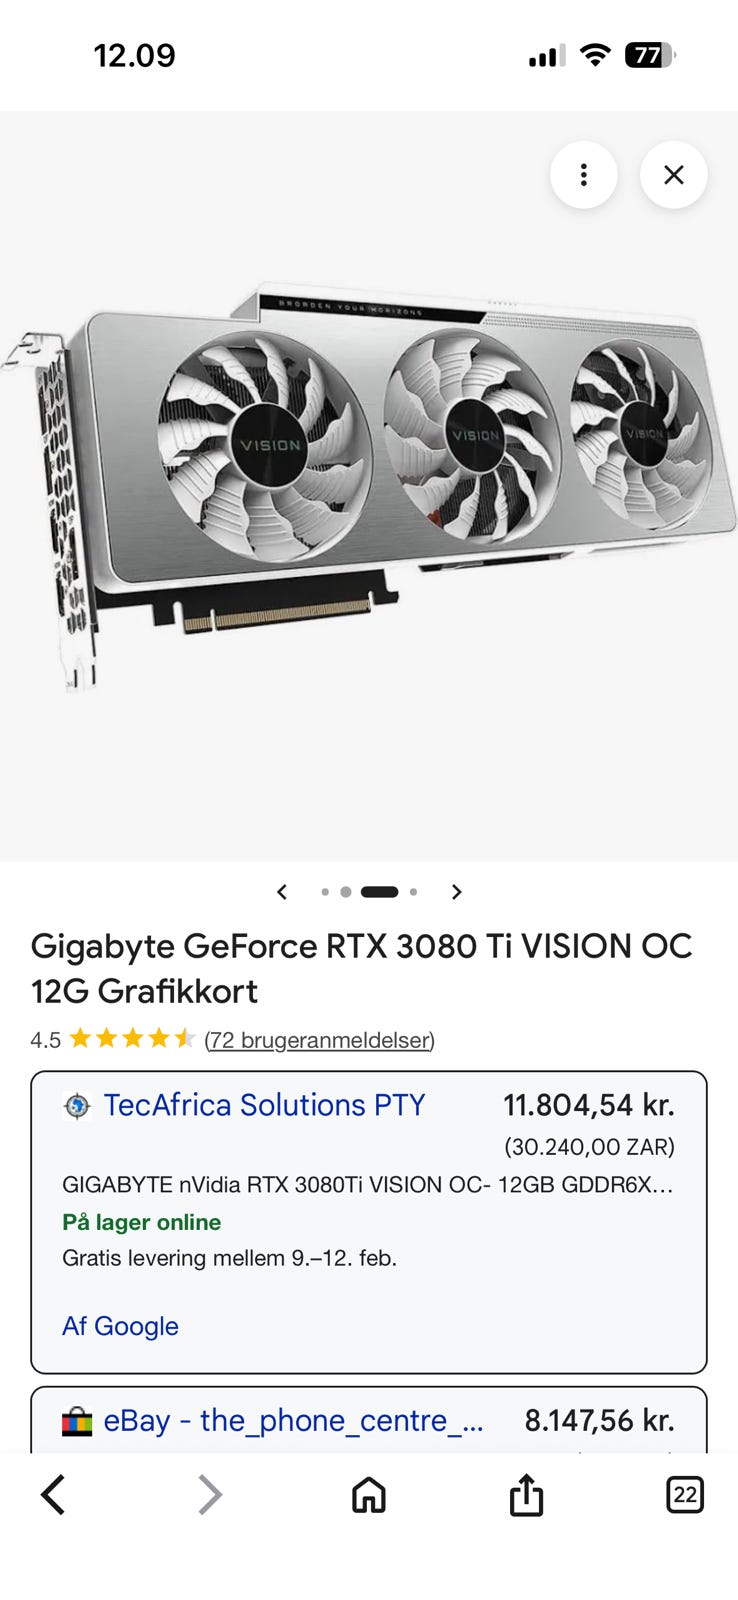738x1600 pixels.
Task: Go to next product image arrow
Action: click(x=456, y=892)
